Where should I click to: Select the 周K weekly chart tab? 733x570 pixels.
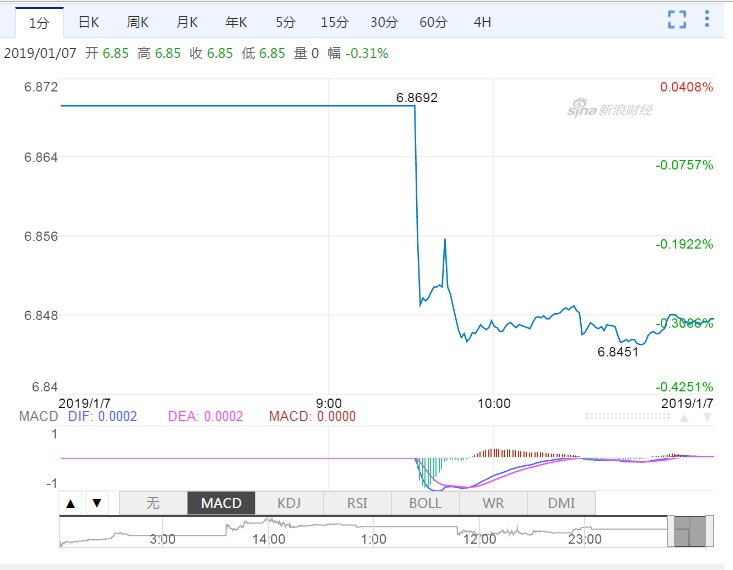click(x=138, y=21)
